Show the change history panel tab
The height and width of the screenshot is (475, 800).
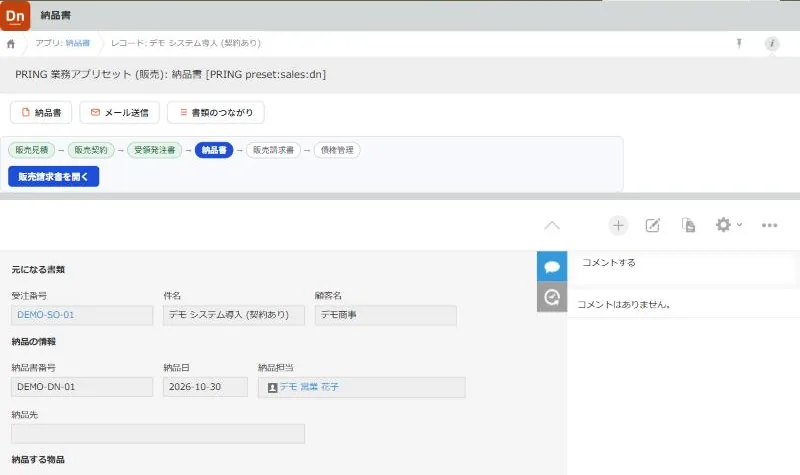pos(552,297)
